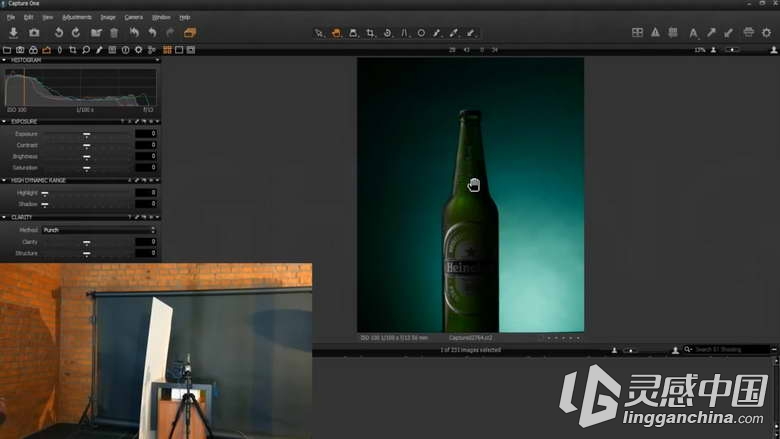This screenshot has width=780, height=439.
Task: Click the orange Process/variants icon
Action: click(x=190, y=33)
